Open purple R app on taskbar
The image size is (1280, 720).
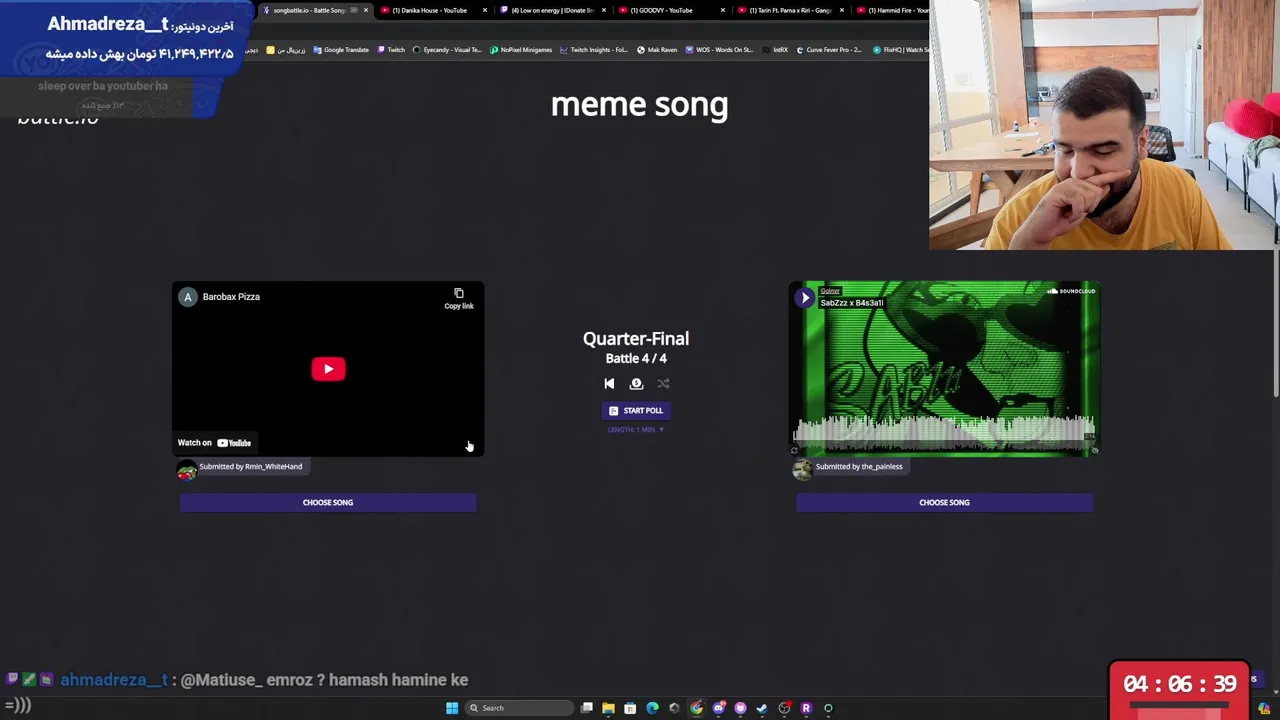(806, 708)
